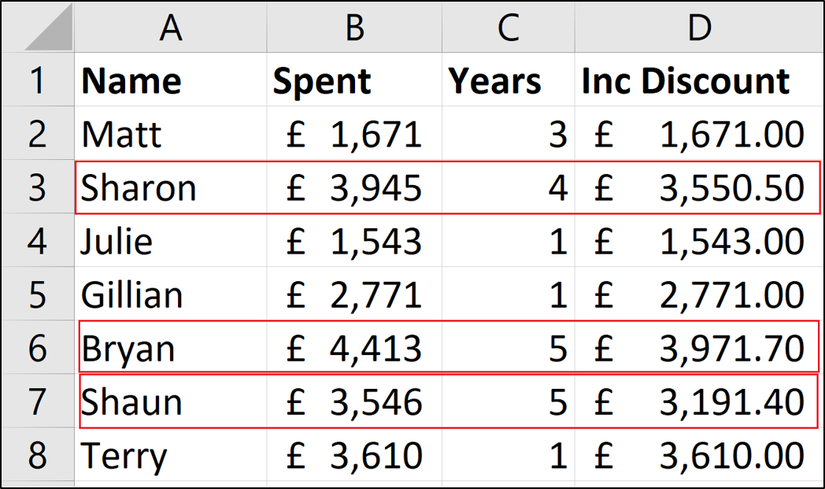Select Bryan's spent value 4,413
825x489 pixels.
354,348
